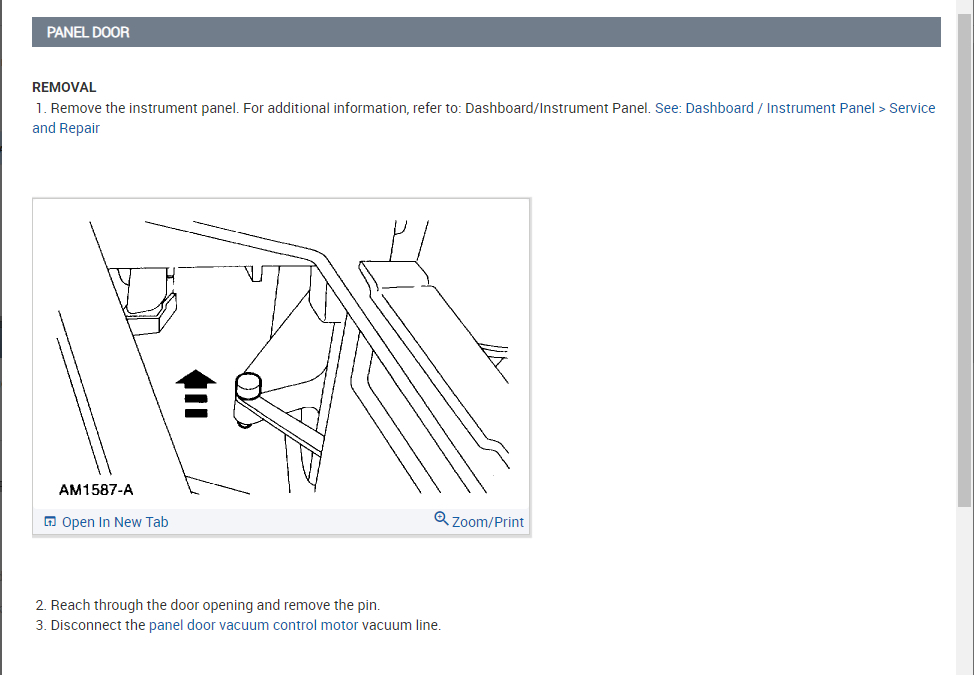This screenshot has width=974, height=675.
Task: Click the PANEL DOOR header bar
Action: tap(486, 32)
